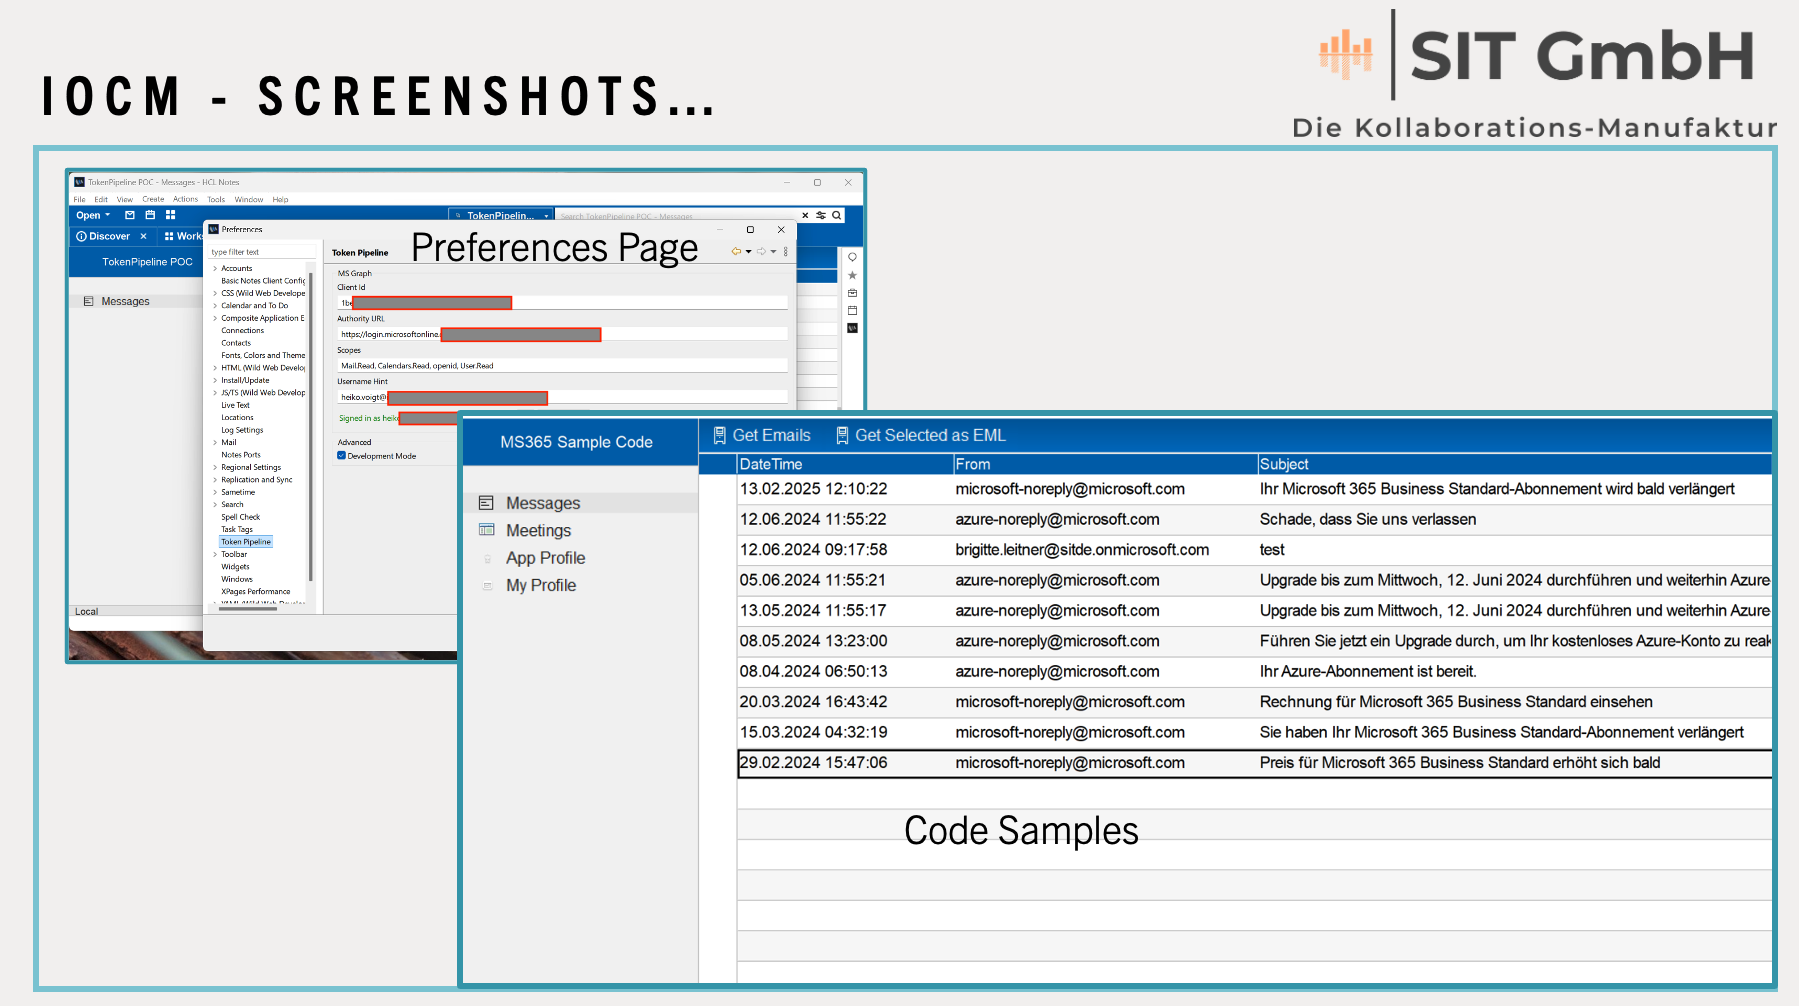Select Spell Check in preferences tree
This screenshot has width=1799, height=1006.
(x=241, y=517)
